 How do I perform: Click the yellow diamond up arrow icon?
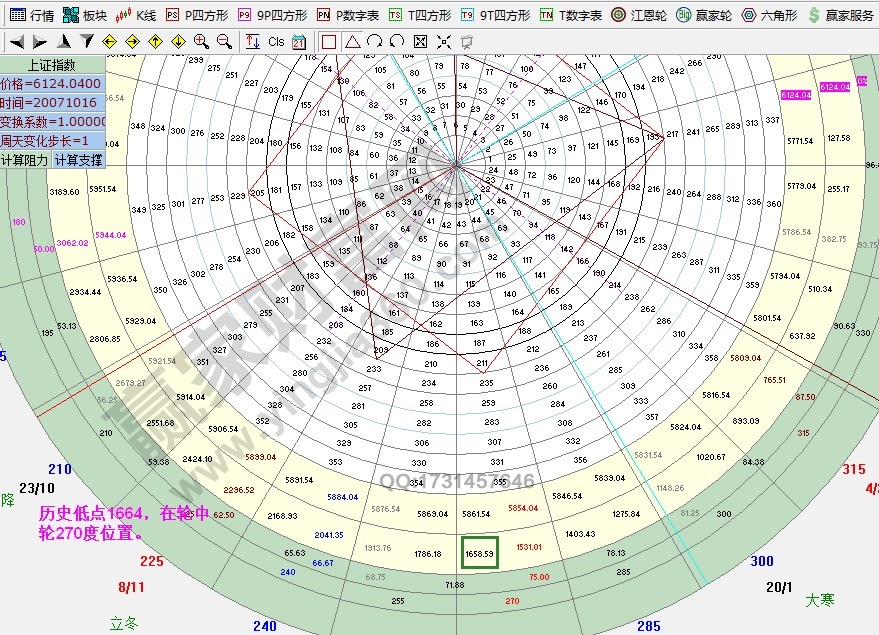coord(155,41)
